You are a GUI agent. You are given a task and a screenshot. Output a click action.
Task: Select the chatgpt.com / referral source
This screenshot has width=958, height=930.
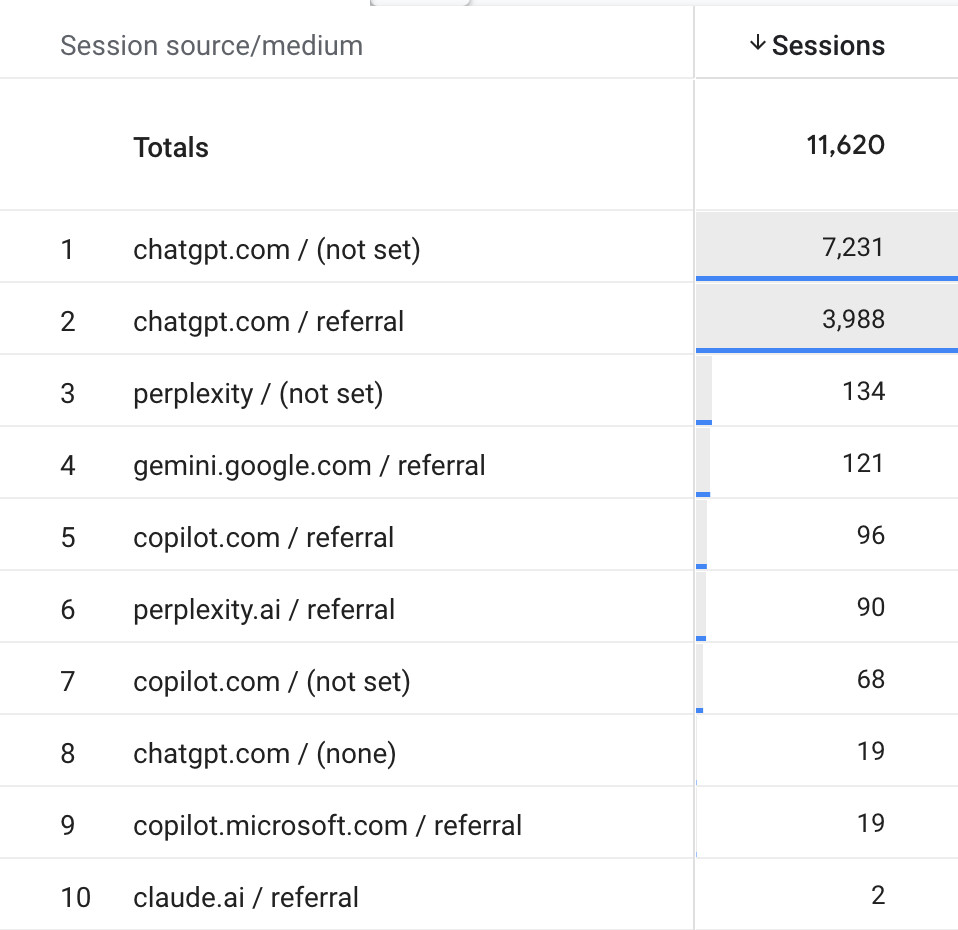pos(268,321)
